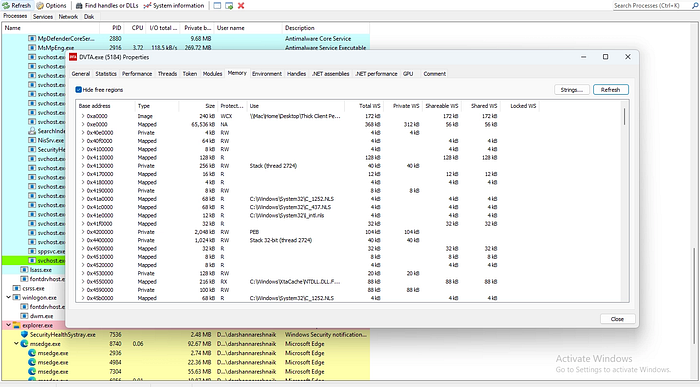The width and height of the screenshot is (700, 387).
Task: Click the winlogon.exe process icon
Action: click(17, 297)
